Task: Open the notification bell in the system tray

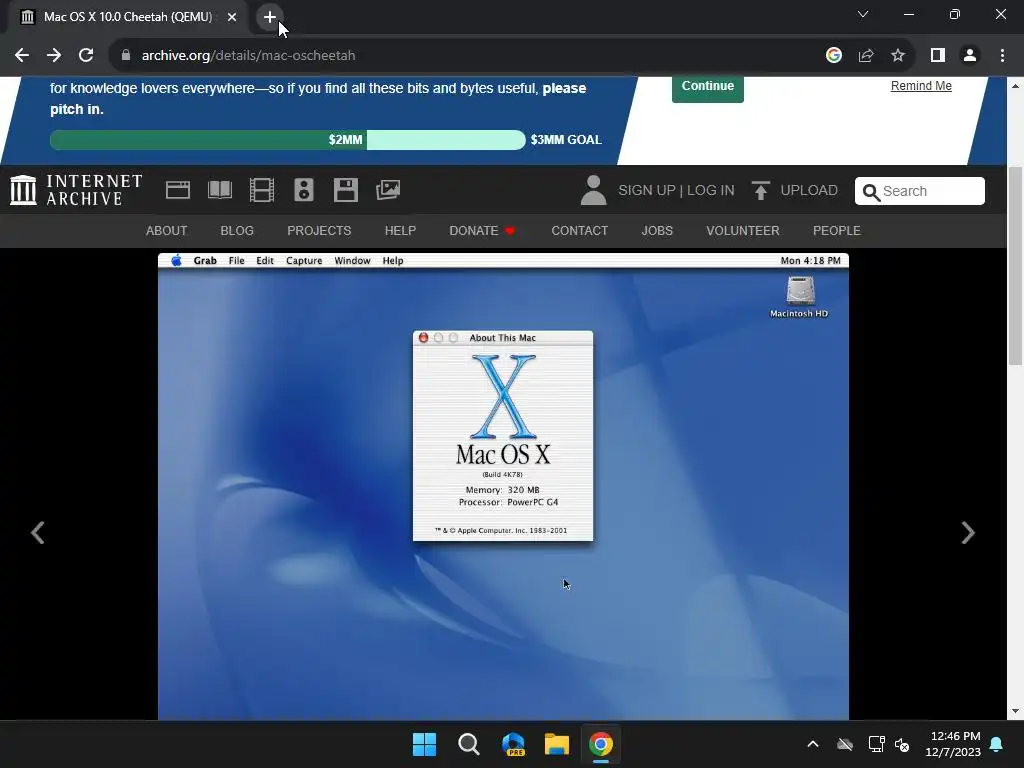Action: (x=997, y=744)
